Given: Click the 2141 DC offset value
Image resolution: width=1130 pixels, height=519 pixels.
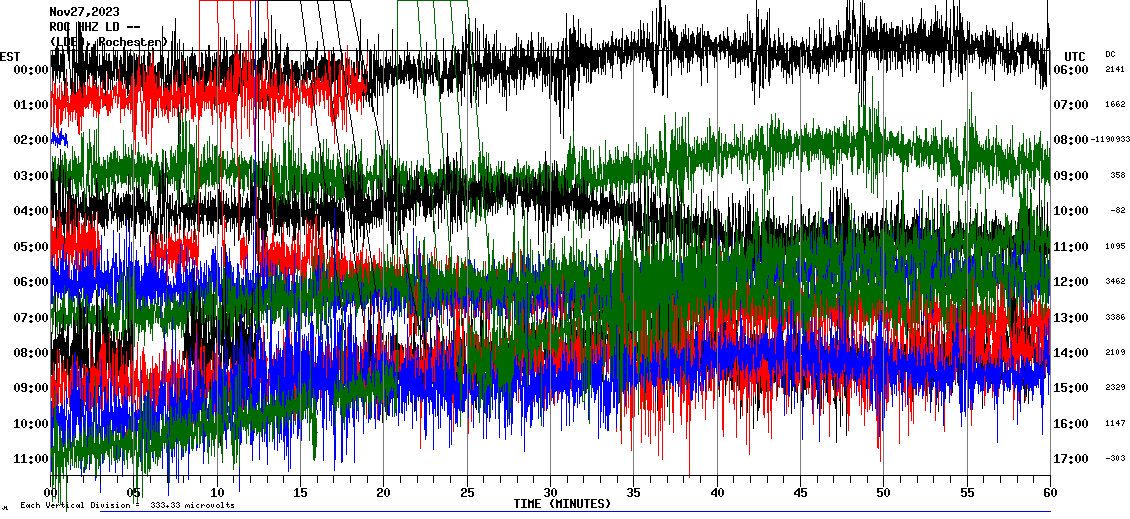Looking at the screenshot, I should click(x=1117, y=70).
